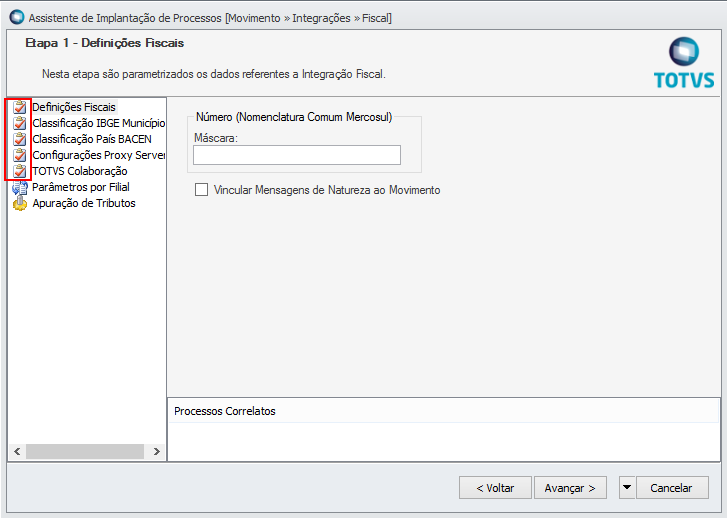Click the Parâmetros por Filial icon

[19, 187]
